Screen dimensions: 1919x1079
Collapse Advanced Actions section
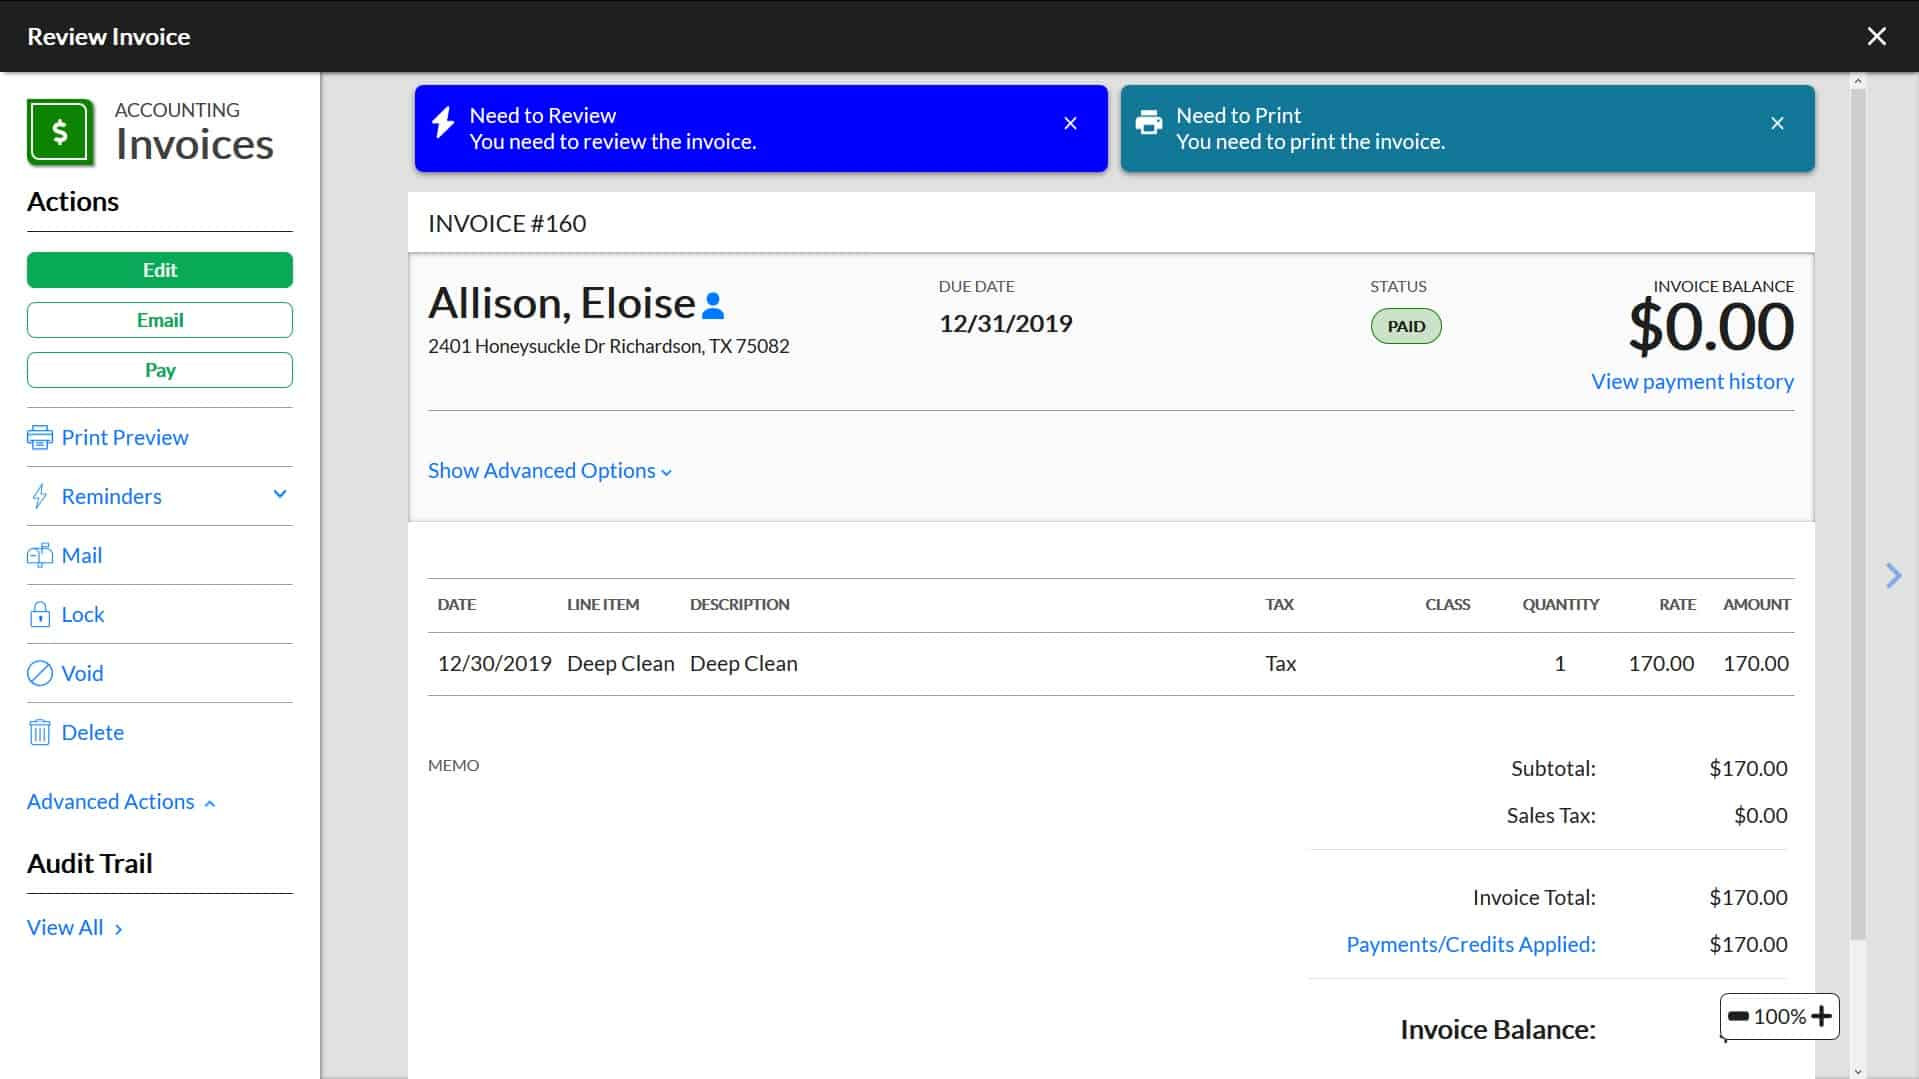[x=121, y=801]
